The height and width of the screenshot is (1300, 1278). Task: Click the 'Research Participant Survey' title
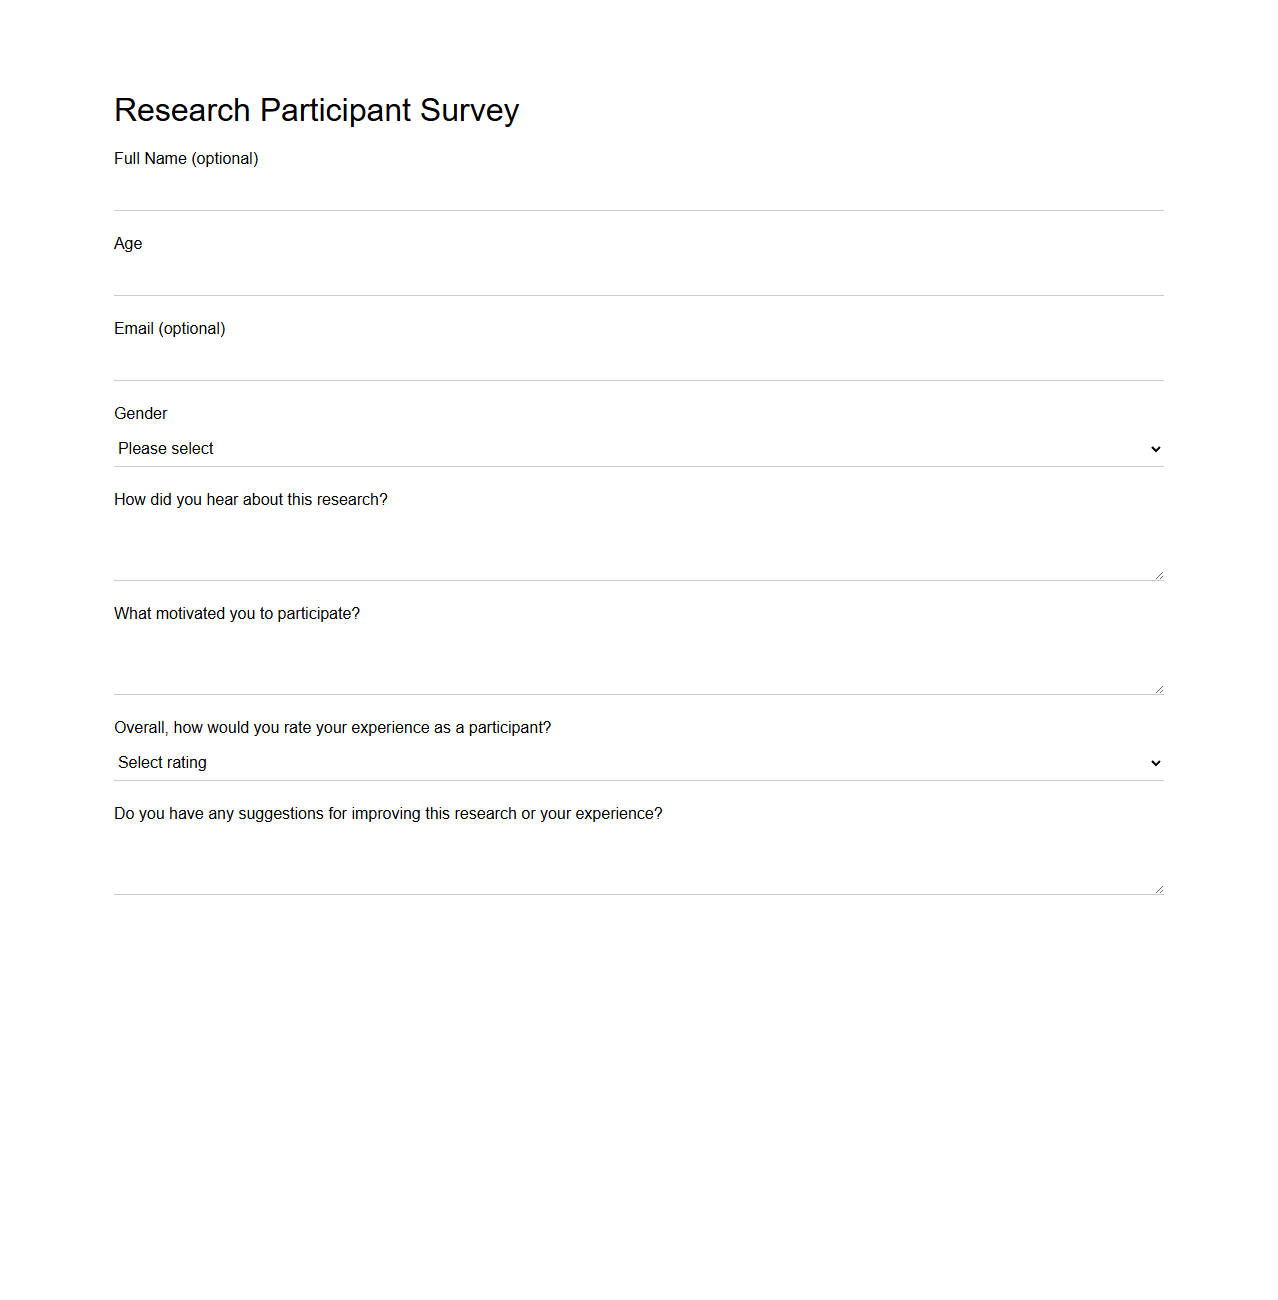pos(317,110)
